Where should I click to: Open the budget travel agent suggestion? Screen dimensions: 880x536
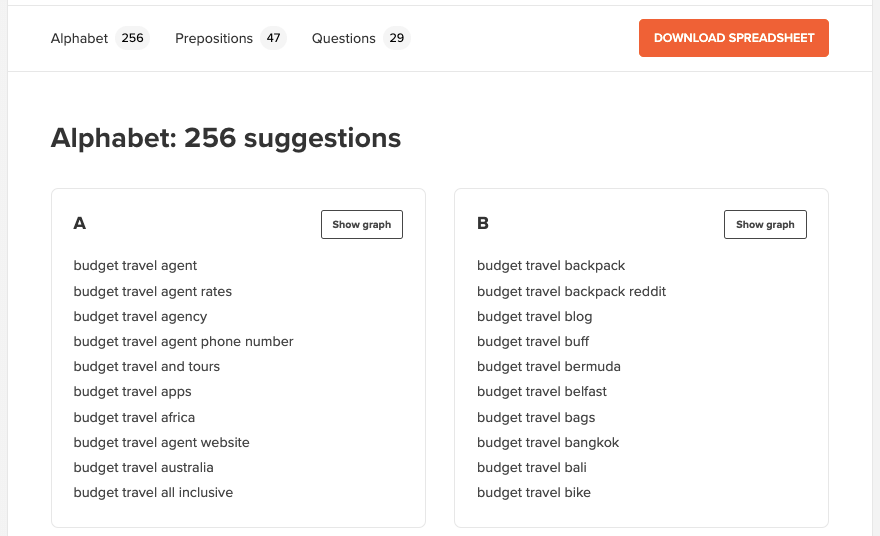135,265
